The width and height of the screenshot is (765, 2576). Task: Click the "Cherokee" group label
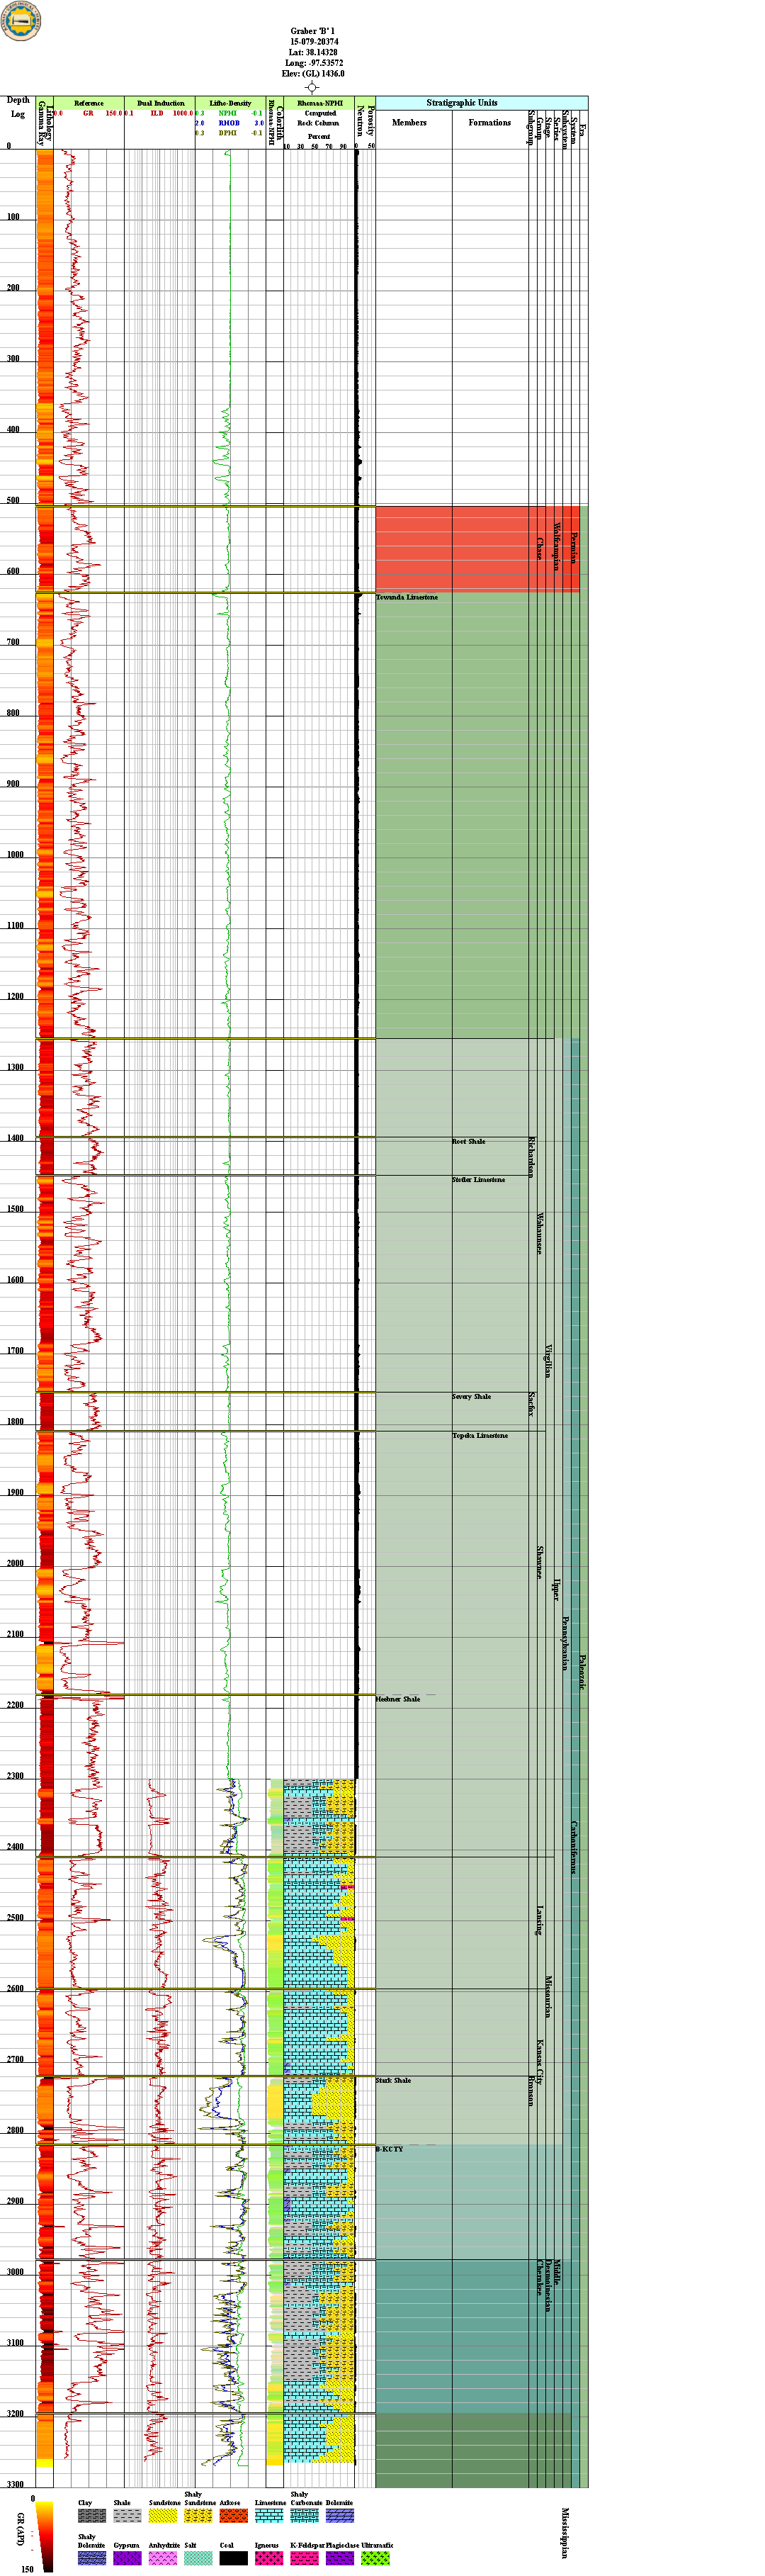(x=540, y=2277)
